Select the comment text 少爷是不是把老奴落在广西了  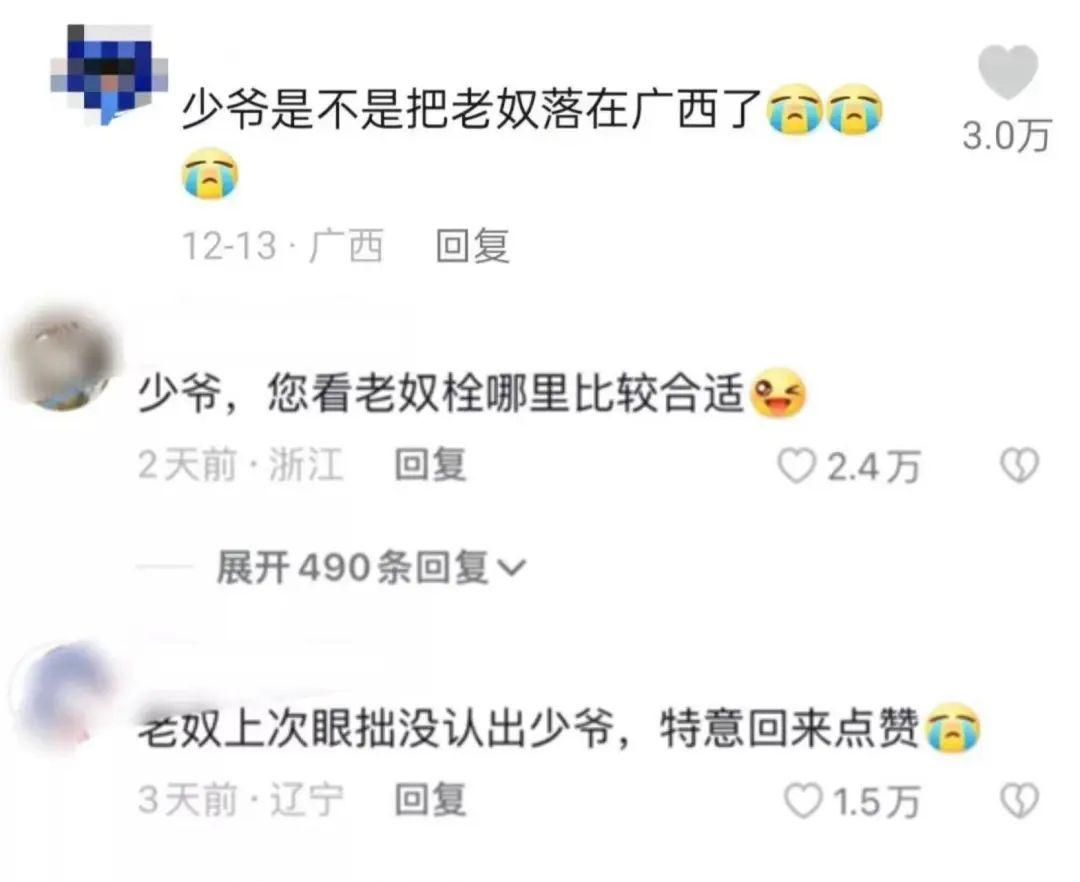click(472, 110)
